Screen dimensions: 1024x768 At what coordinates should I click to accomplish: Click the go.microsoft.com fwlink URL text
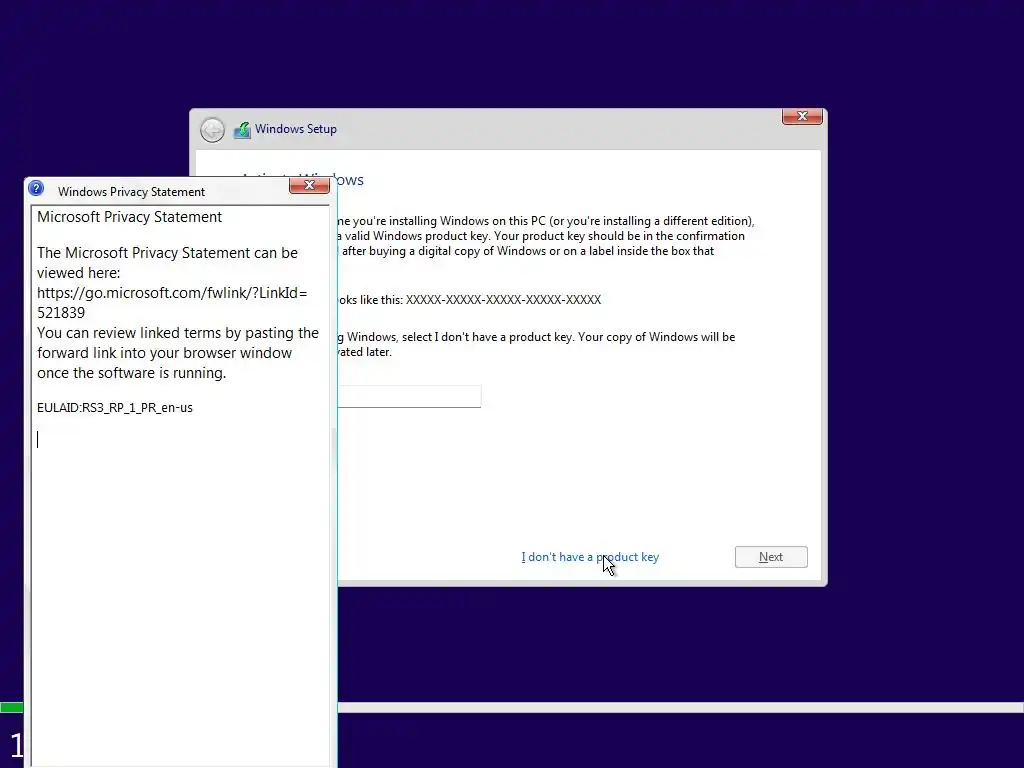pyautogui.click(x=172, y=293)
